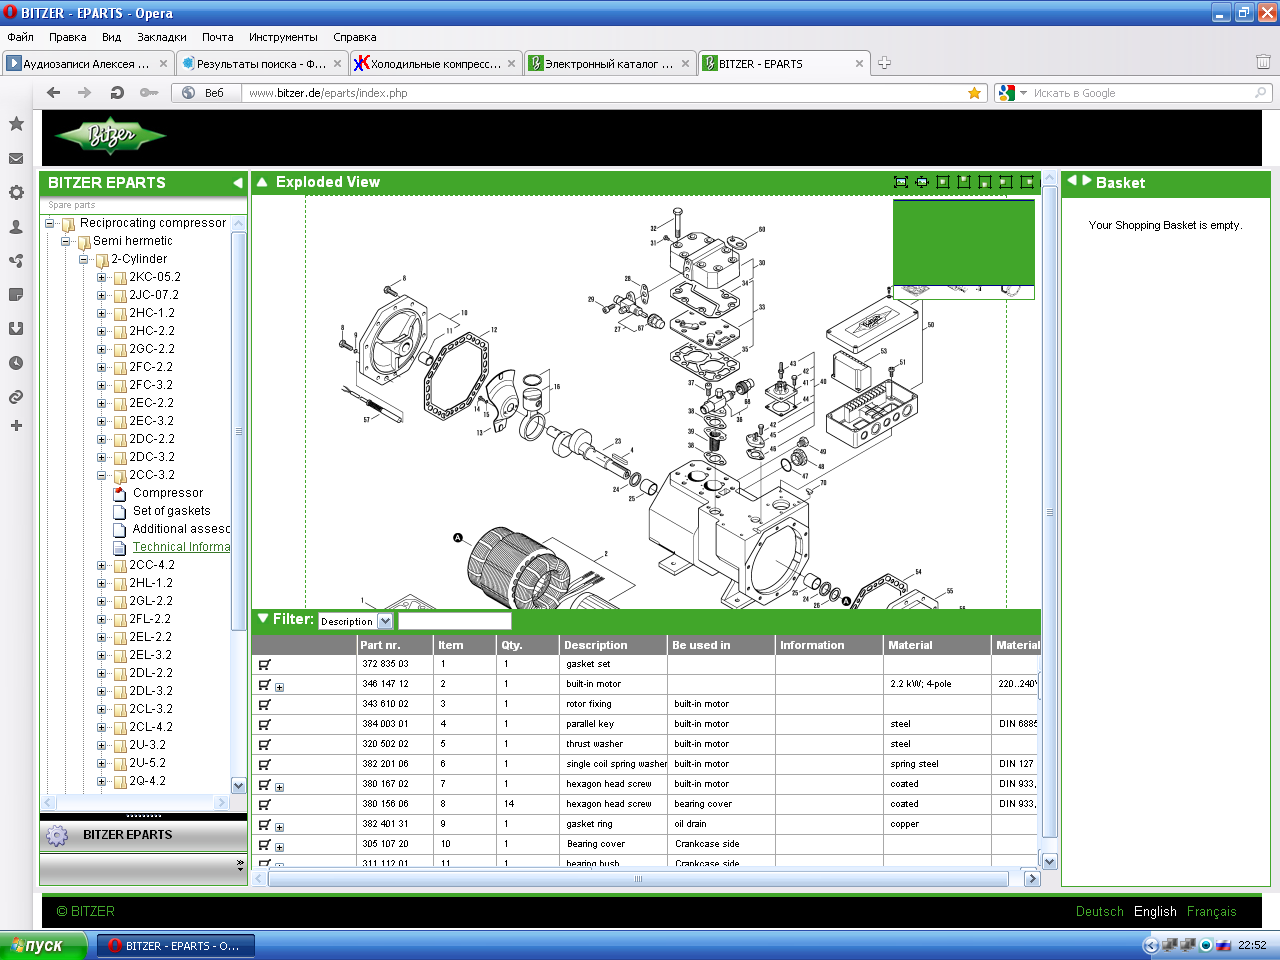Reload the page with the refresh icon
The width and height of the screenshot is (1280, 960).
tap(117, 93)
